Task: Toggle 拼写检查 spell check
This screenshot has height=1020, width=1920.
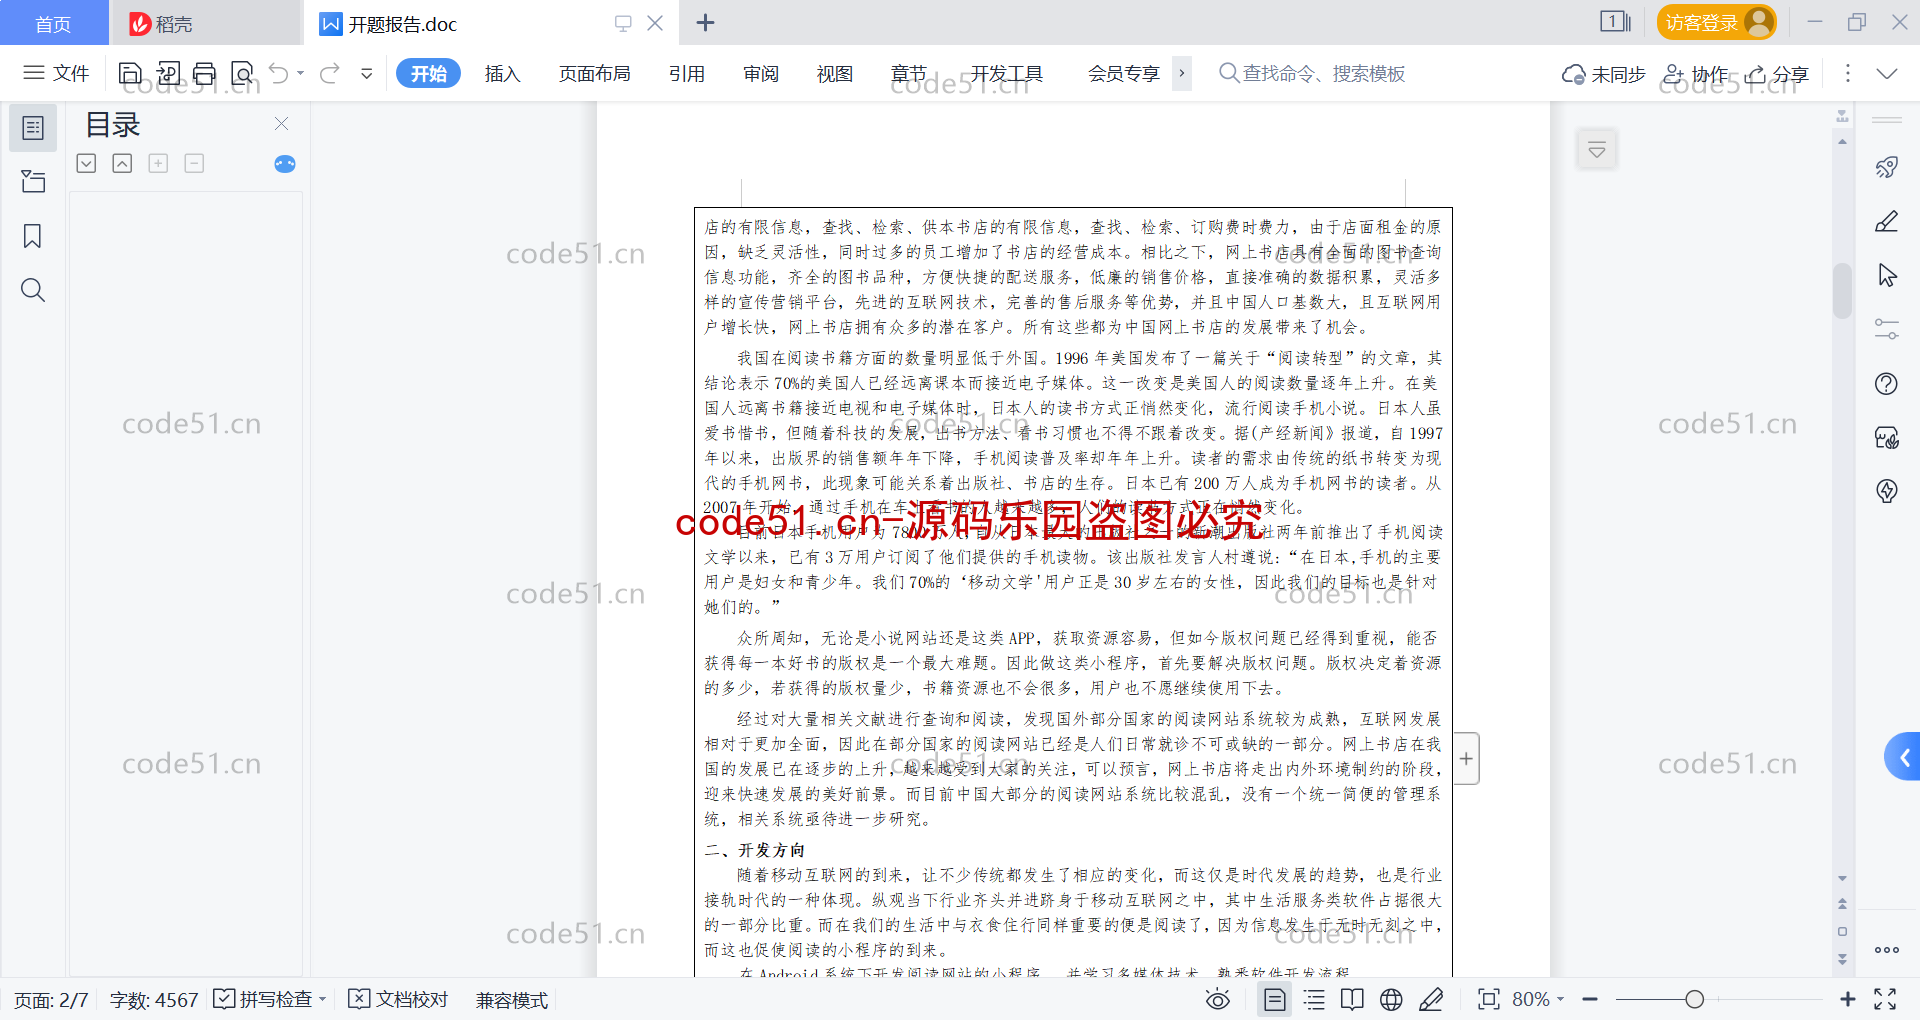Action: [270, 999]
